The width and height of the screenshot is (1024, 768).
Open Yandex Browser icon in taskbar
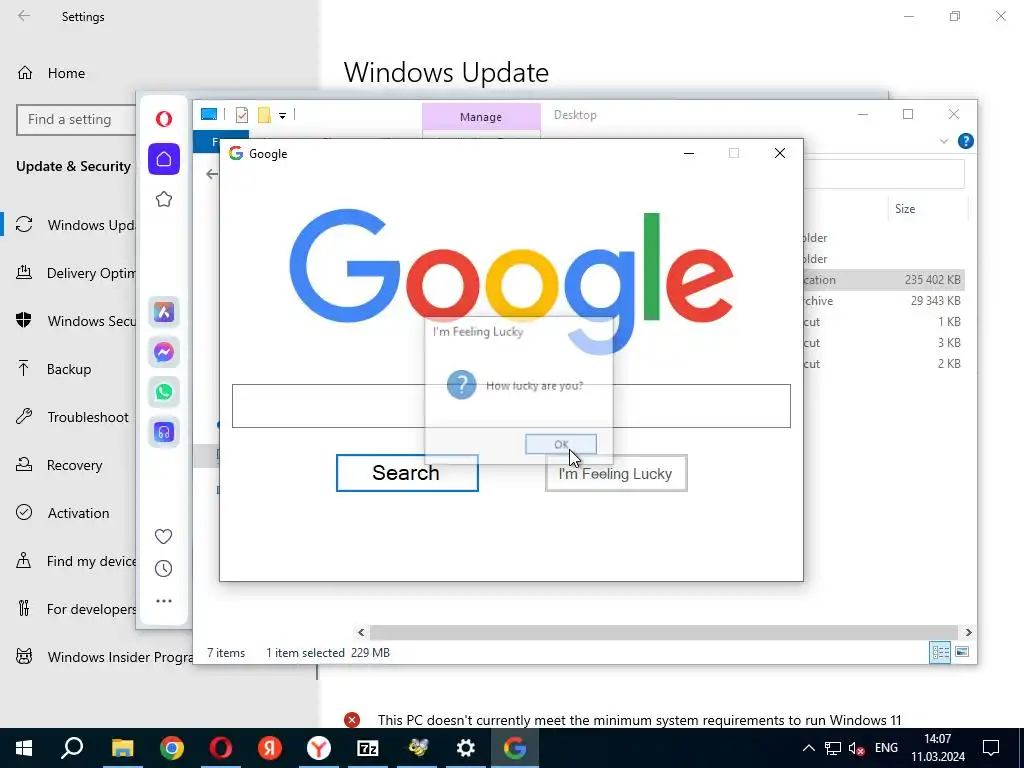coord(319,748)
